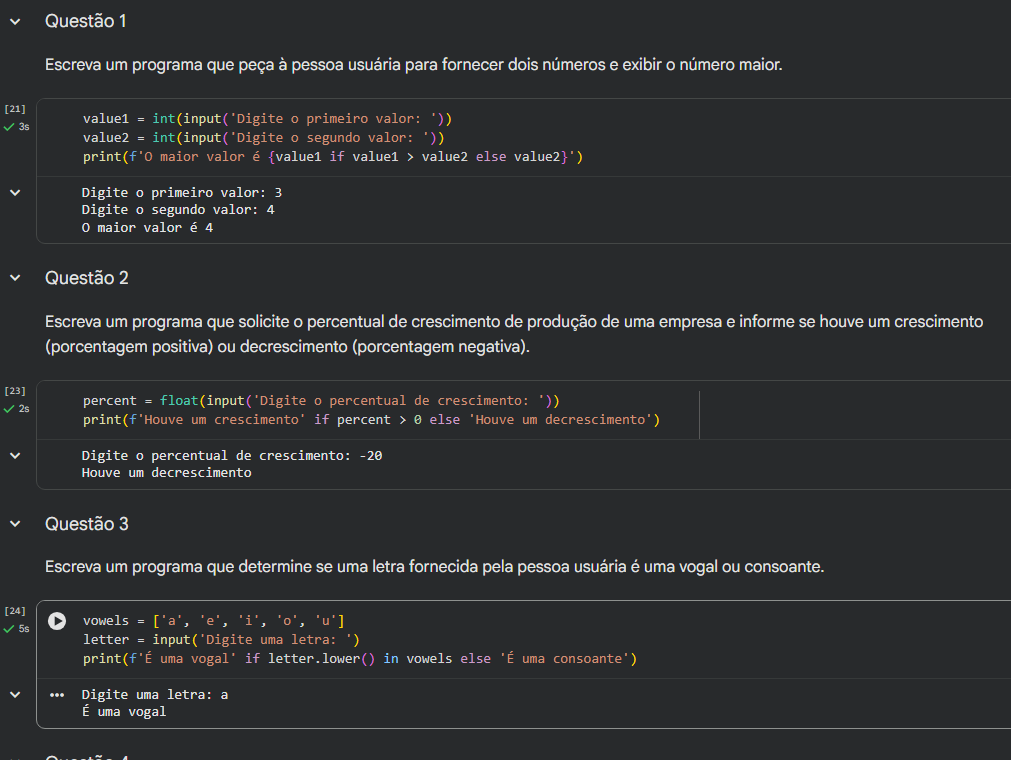Screen dimensions: 1011x760
Task: Click the 'Houve um crescimento' print line
Action: (x=371, y=420)
